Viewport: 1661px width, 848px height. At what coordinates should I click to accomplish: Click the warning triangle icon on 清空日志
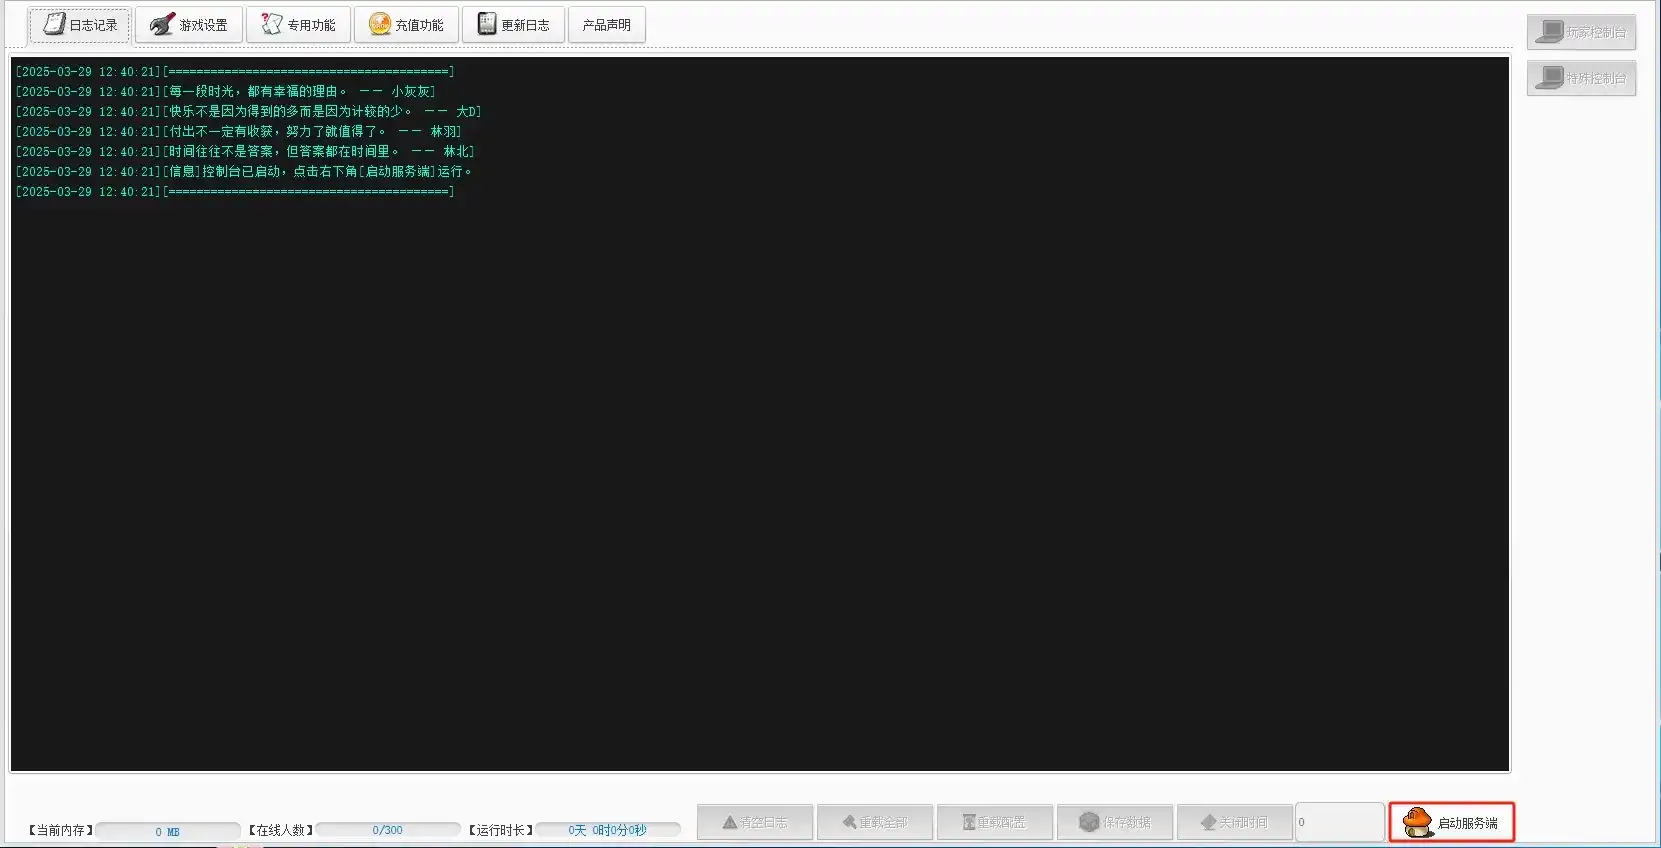click(x=730, y=822)
